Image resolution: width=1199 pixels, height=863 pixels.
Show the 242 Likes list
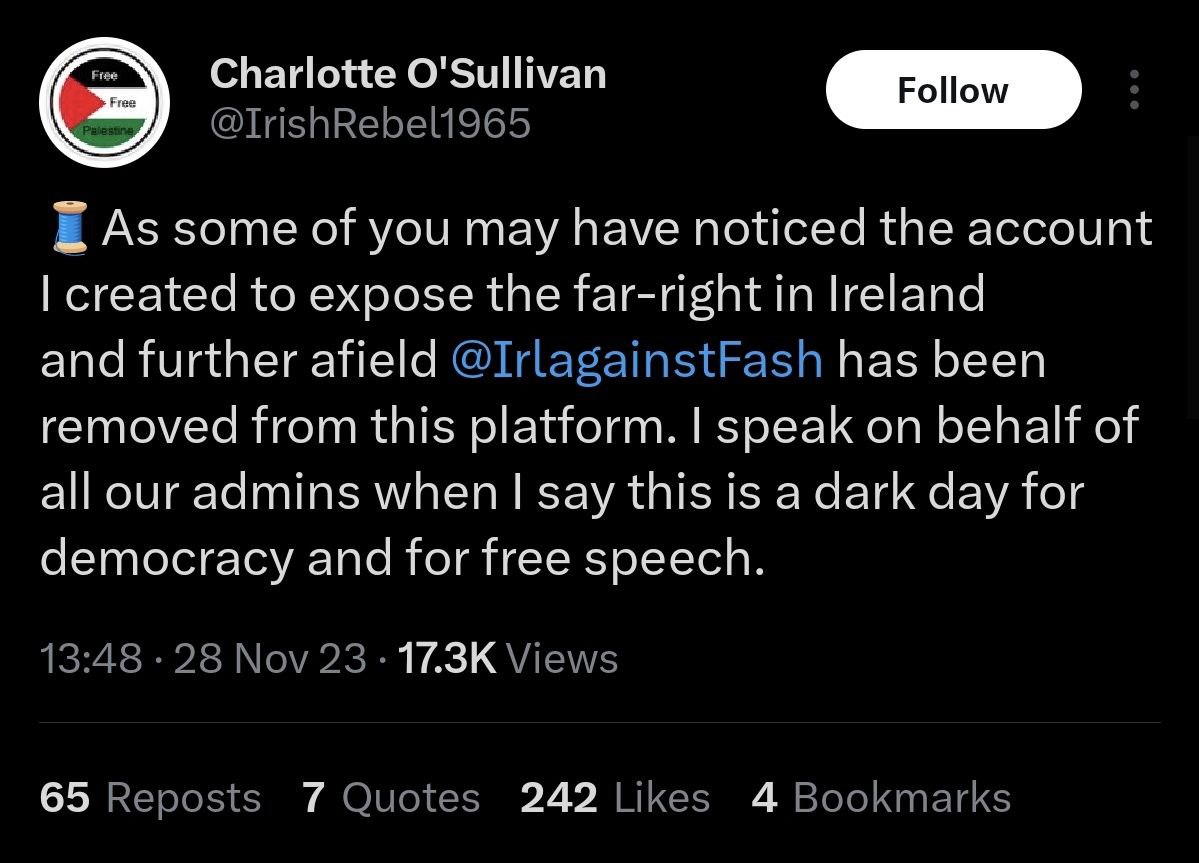pos(615,798)
